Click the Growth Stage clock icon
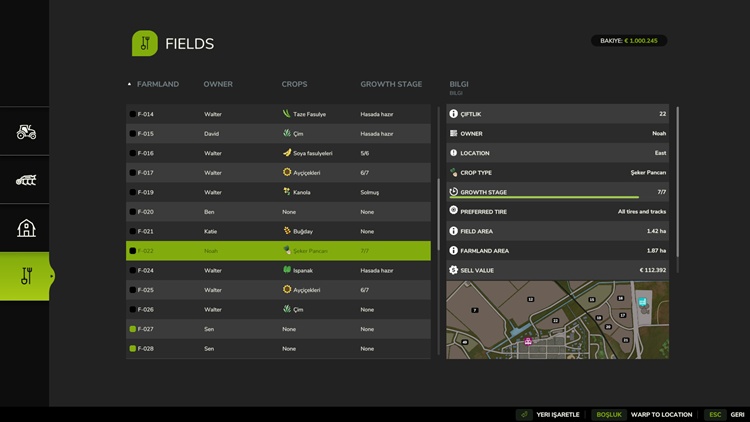Image resolution: width=750 pixels, height=422 pixels. [x=453, y=190]
